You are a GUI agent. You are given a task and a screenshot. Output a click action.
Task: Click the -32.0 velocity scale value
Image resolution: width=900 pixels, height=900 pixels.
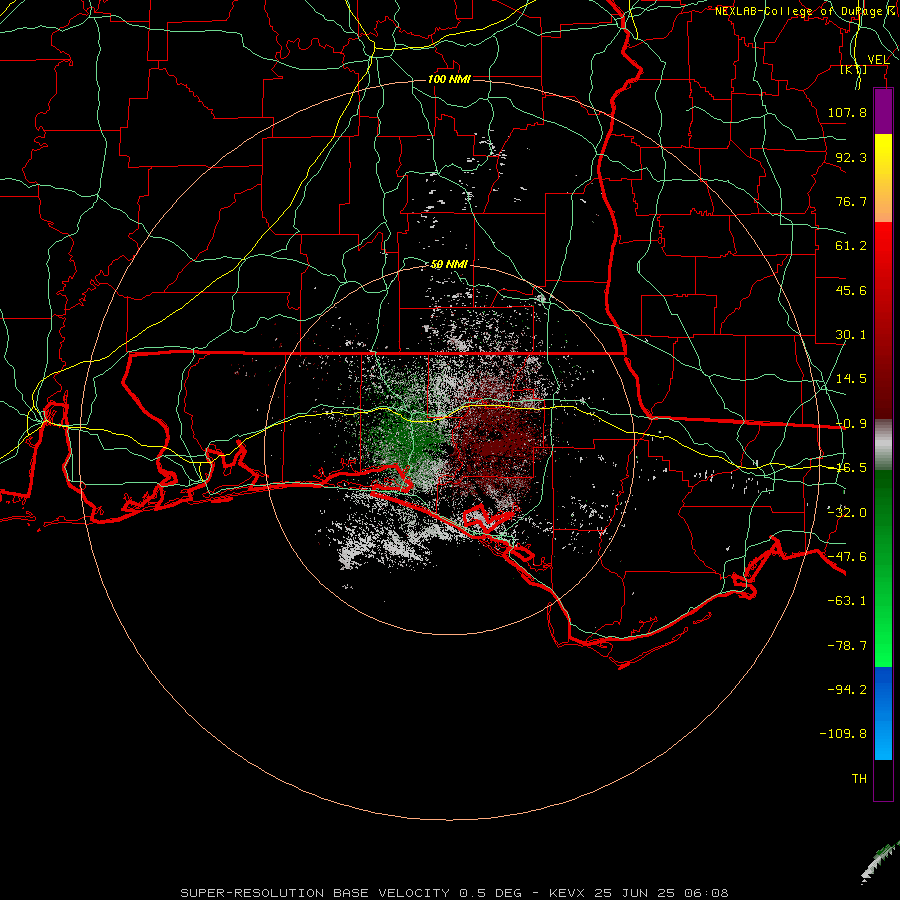847,513
